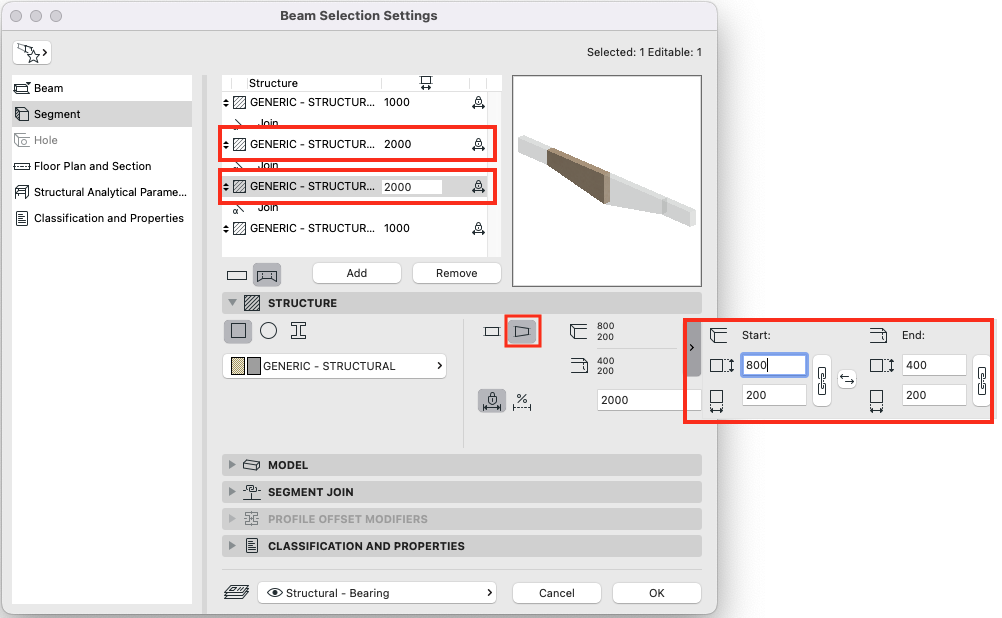
Task: Toggle the End dimensions chain link
Action: tap(982, 381)
